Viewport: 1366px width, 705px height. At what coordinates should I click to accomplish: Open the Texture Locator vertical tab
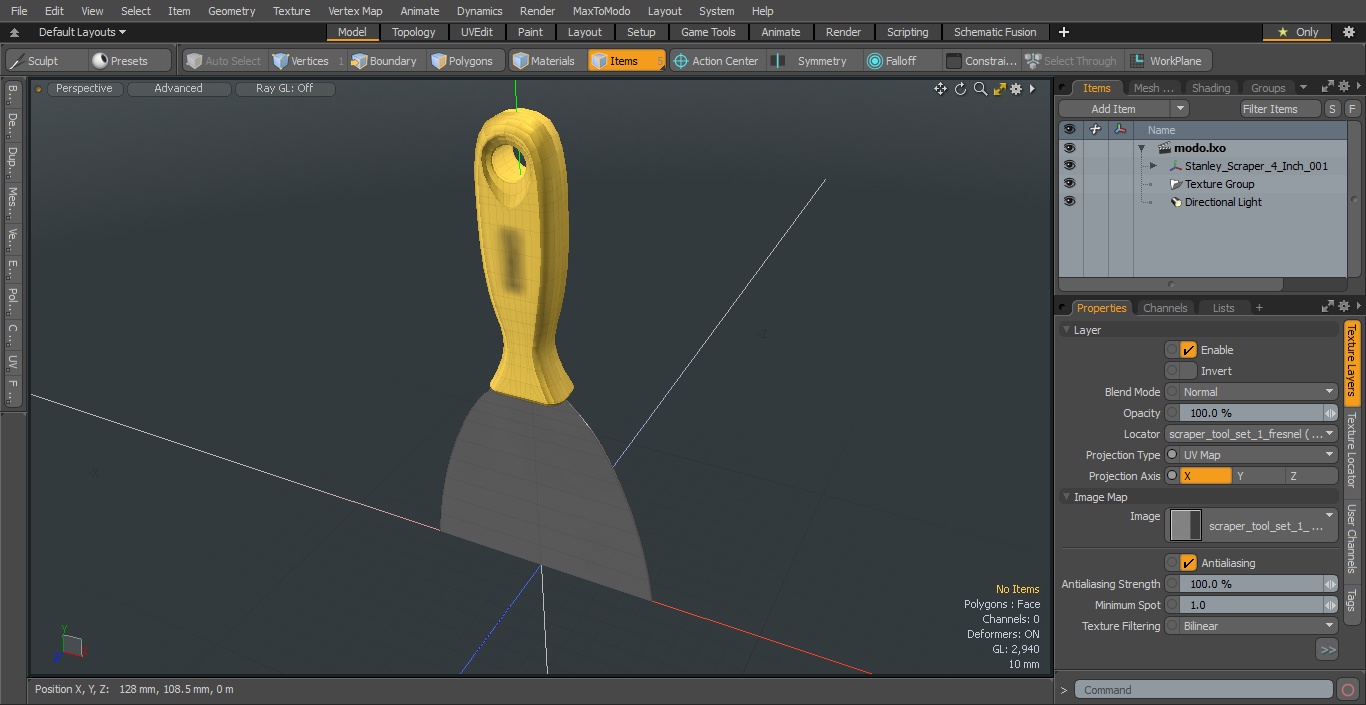point(1351,450)
